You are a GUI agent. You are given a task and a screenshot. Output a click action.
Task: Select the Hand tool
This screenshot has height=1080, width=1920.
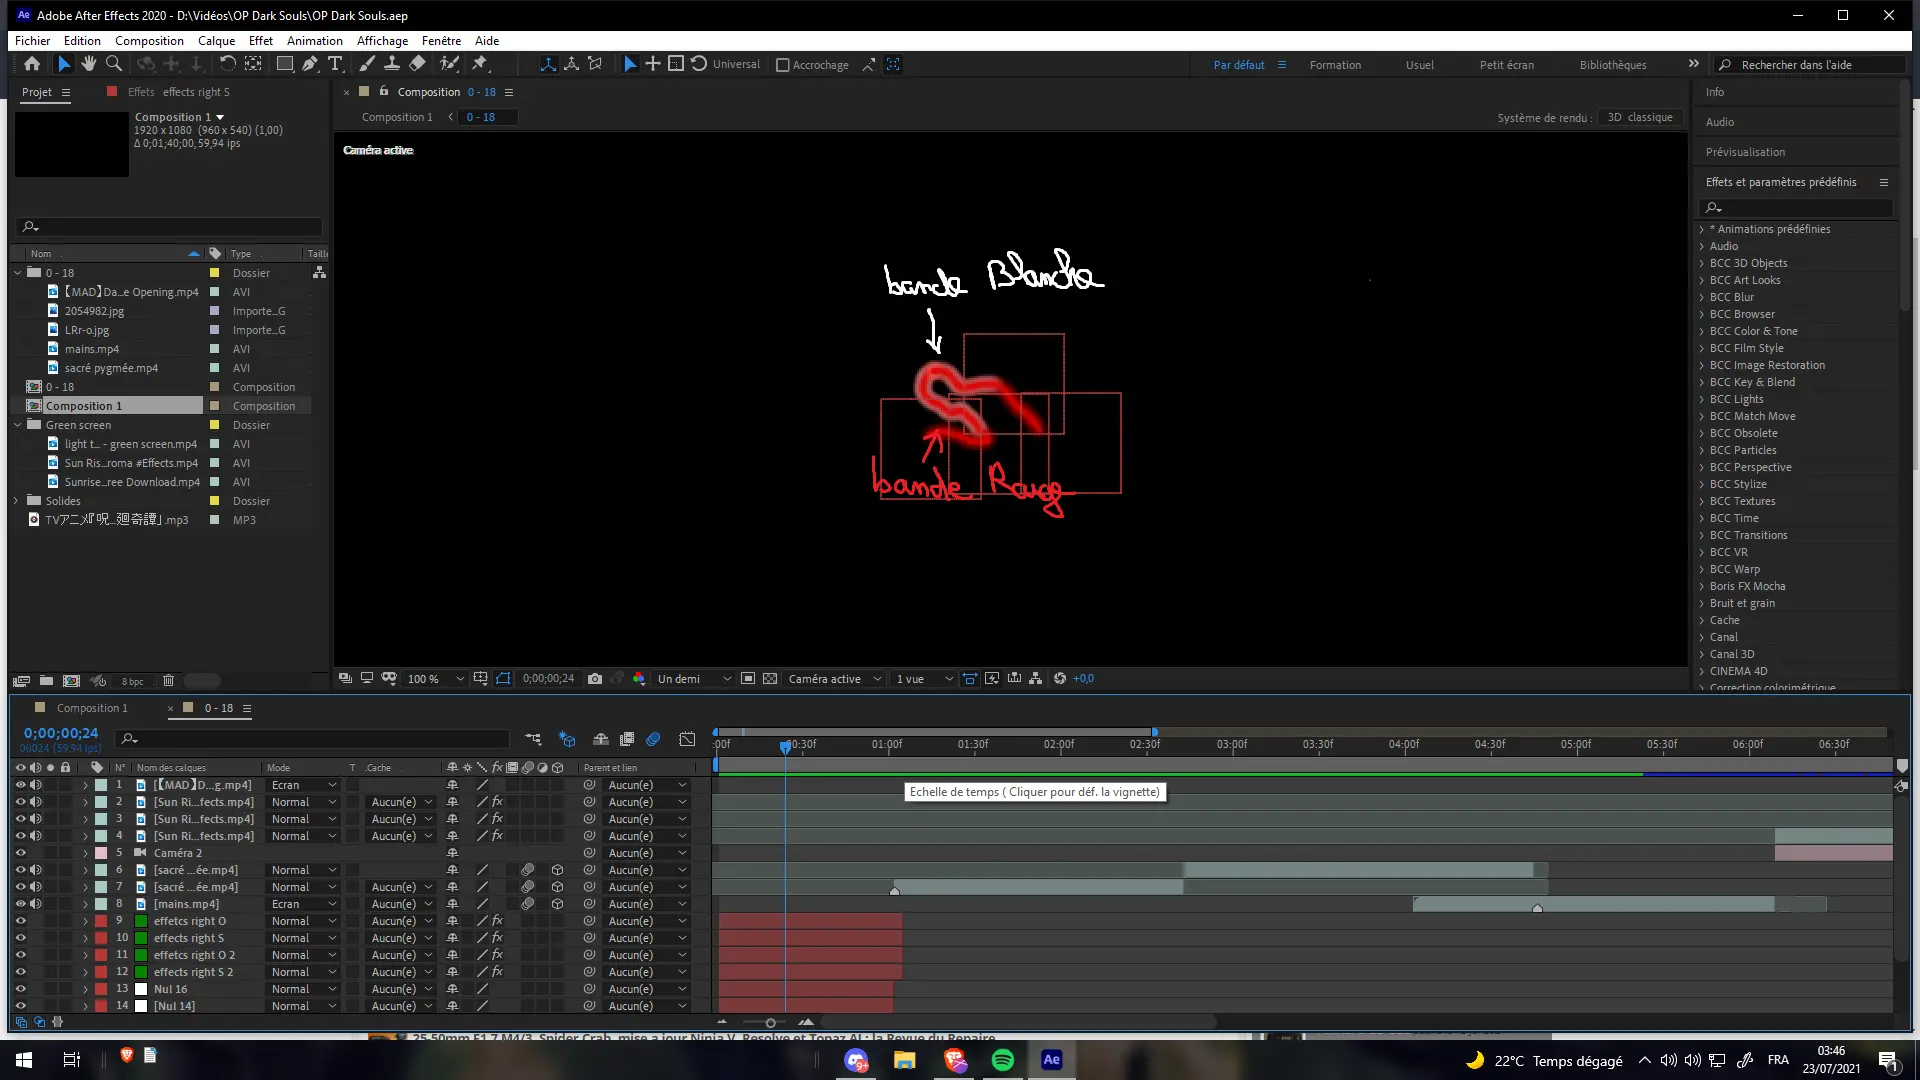point(89,64)
